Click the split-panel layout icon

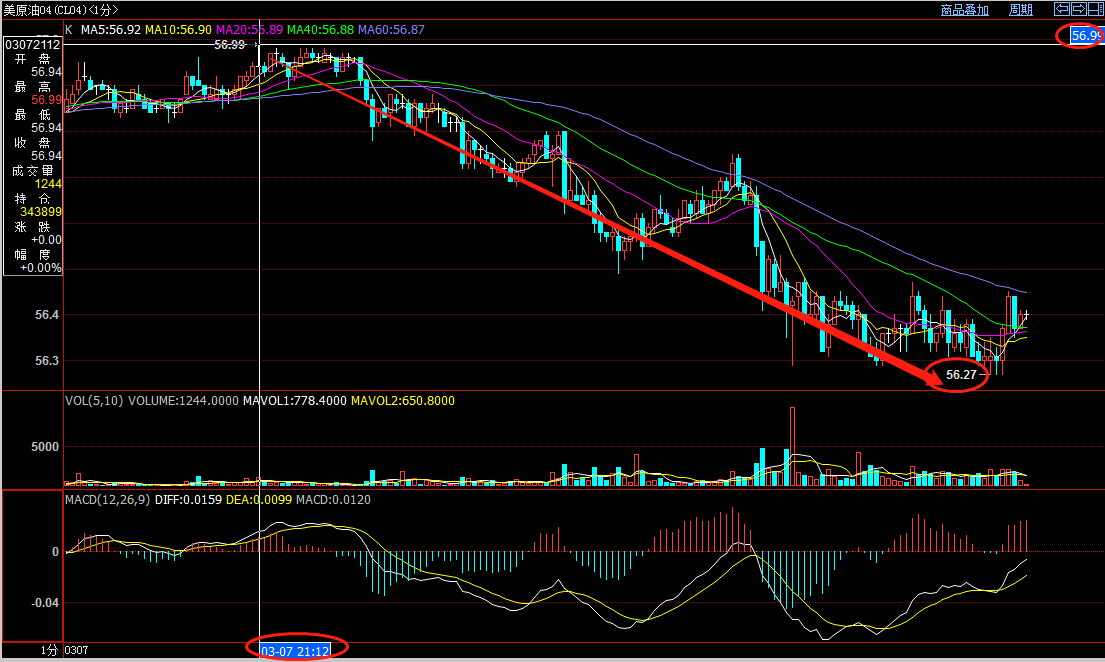[x=1095, y=9]
